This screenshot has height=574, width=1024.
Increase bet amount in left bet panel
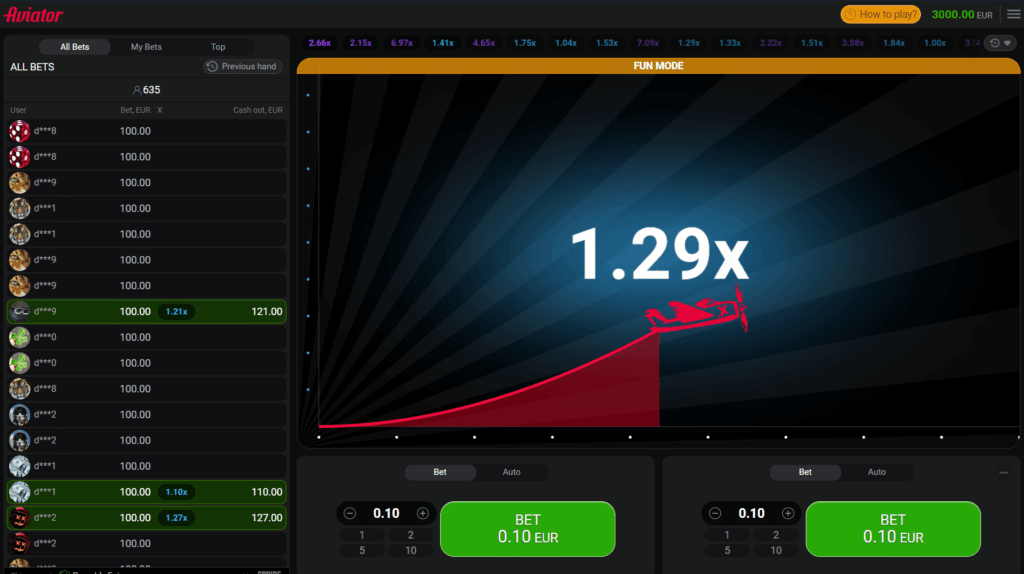pos(423,513)
